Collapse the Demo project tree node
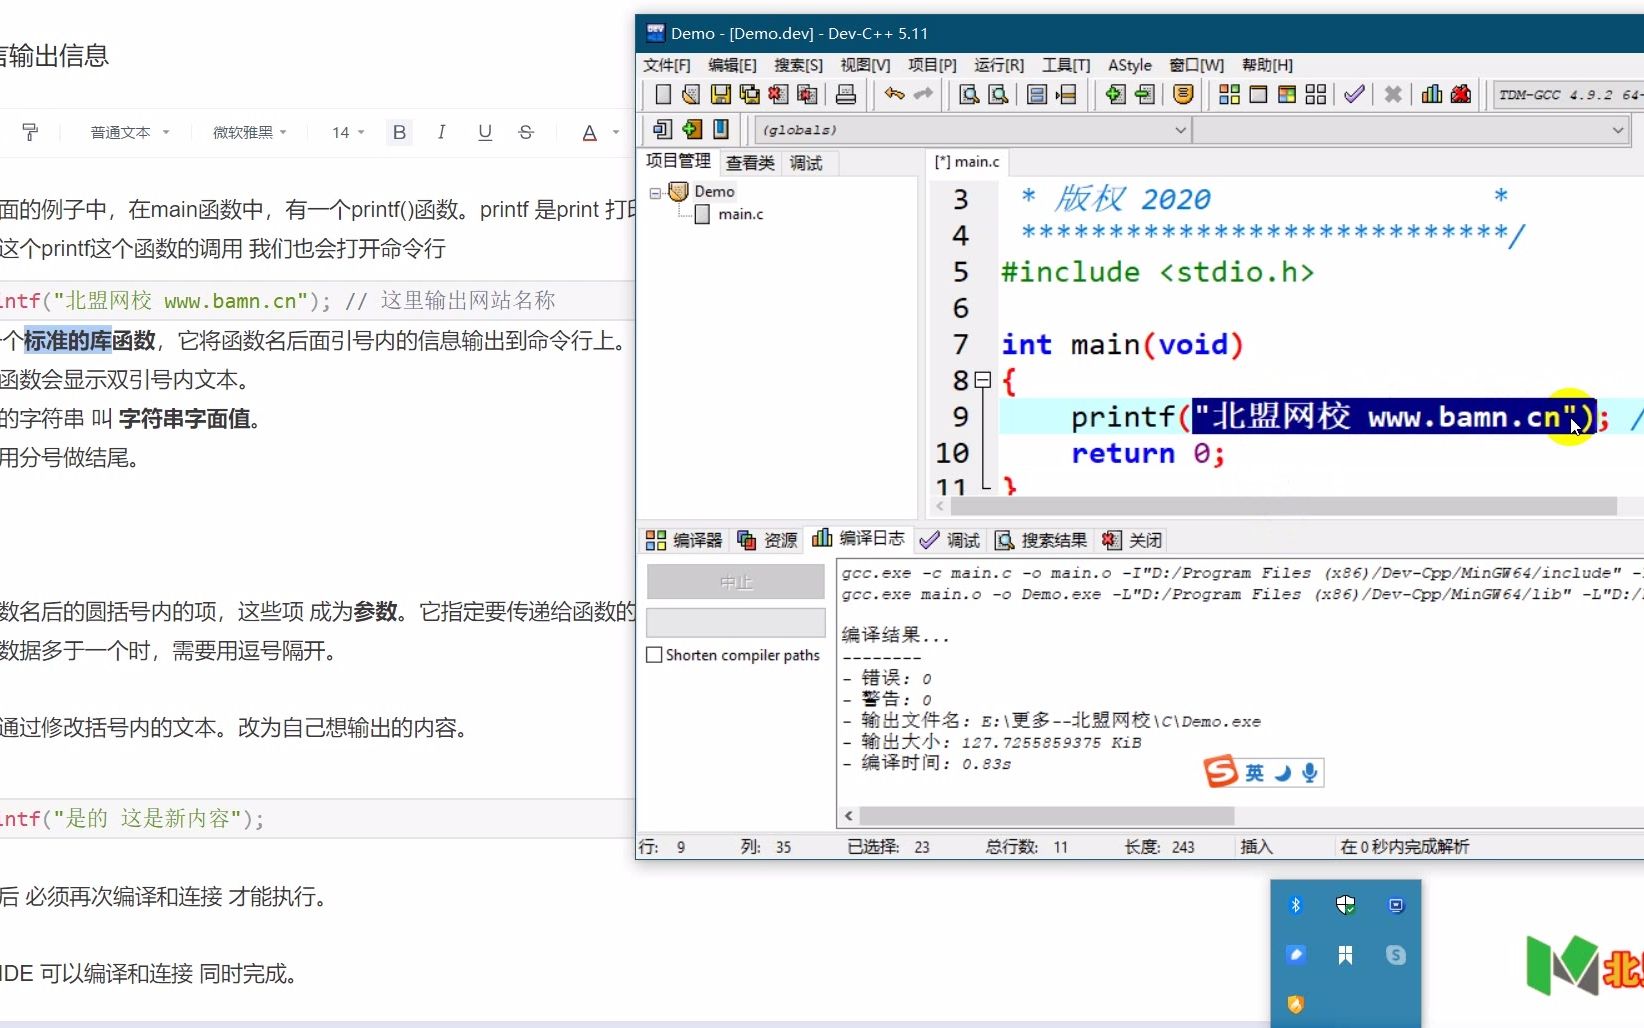 click(655, 192)
